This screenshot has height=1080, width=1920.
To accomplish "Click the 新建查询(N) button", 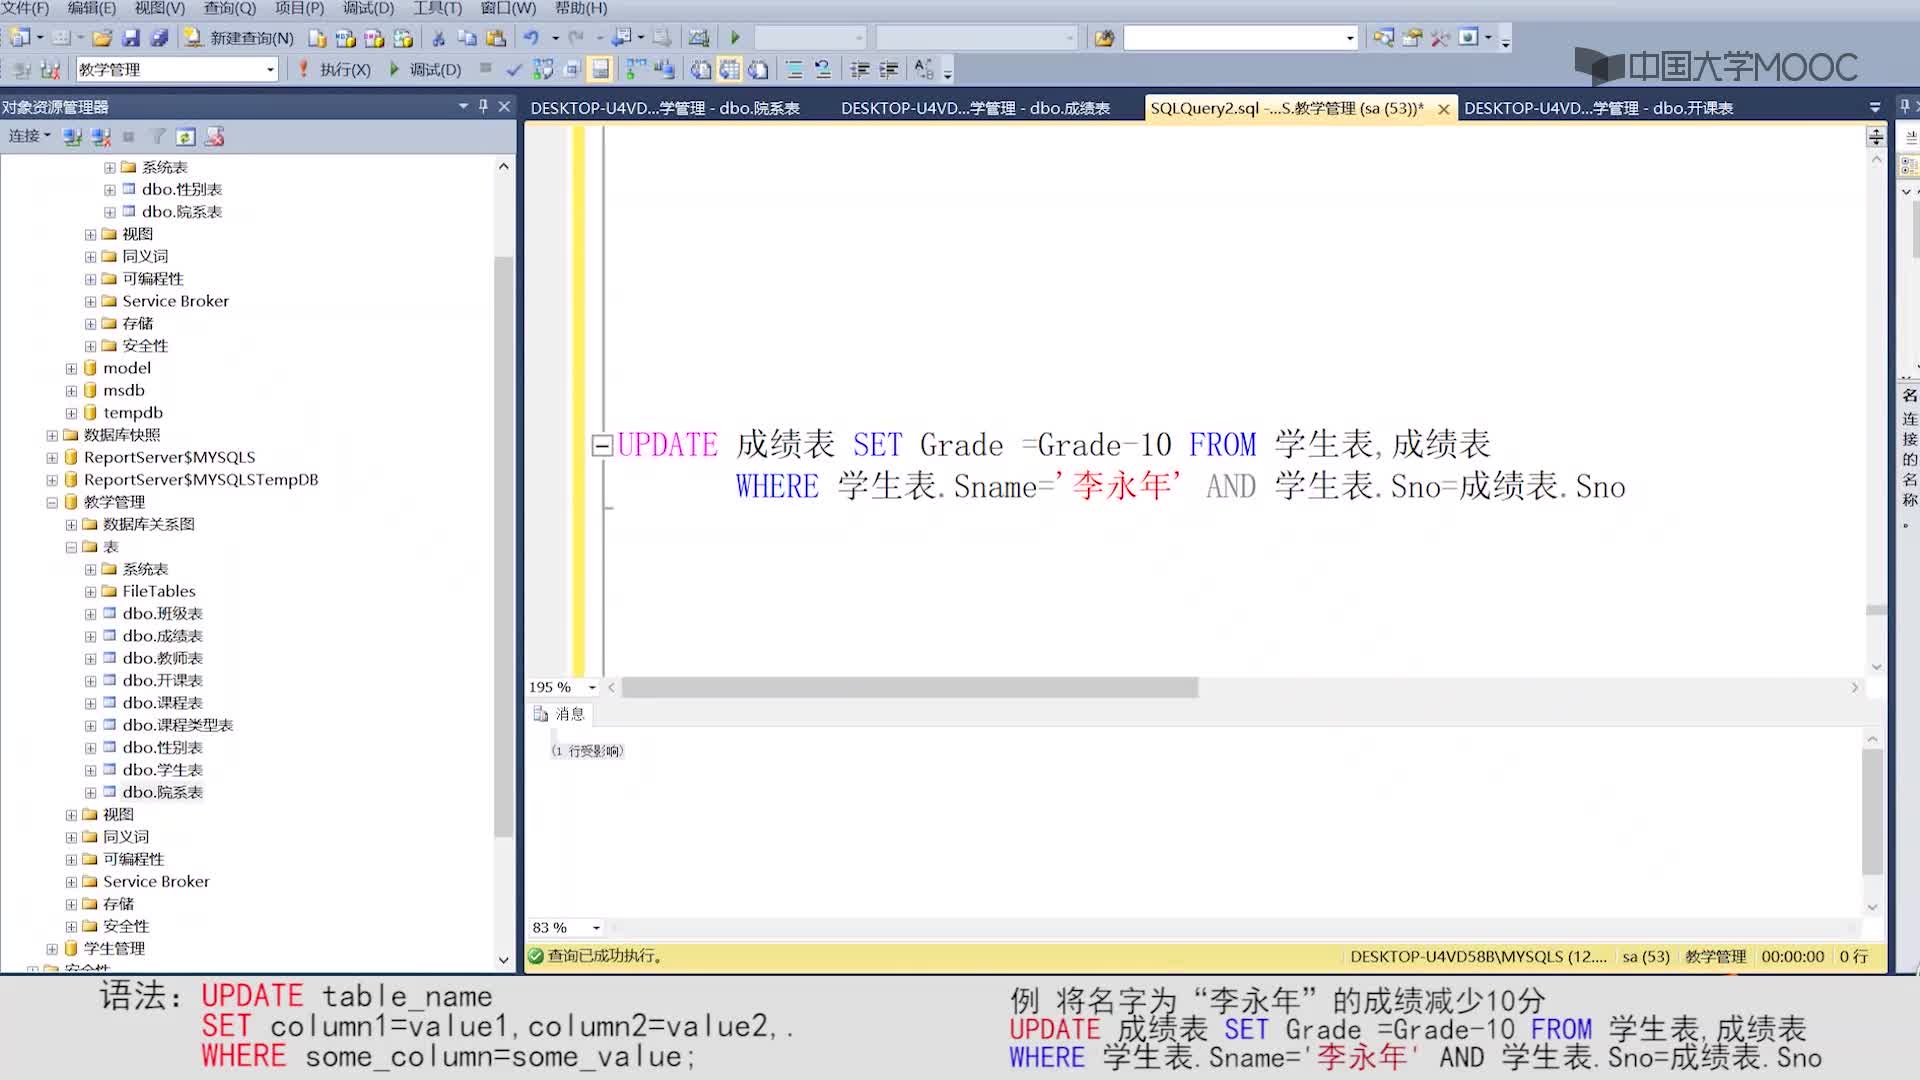I will (241, 38).
